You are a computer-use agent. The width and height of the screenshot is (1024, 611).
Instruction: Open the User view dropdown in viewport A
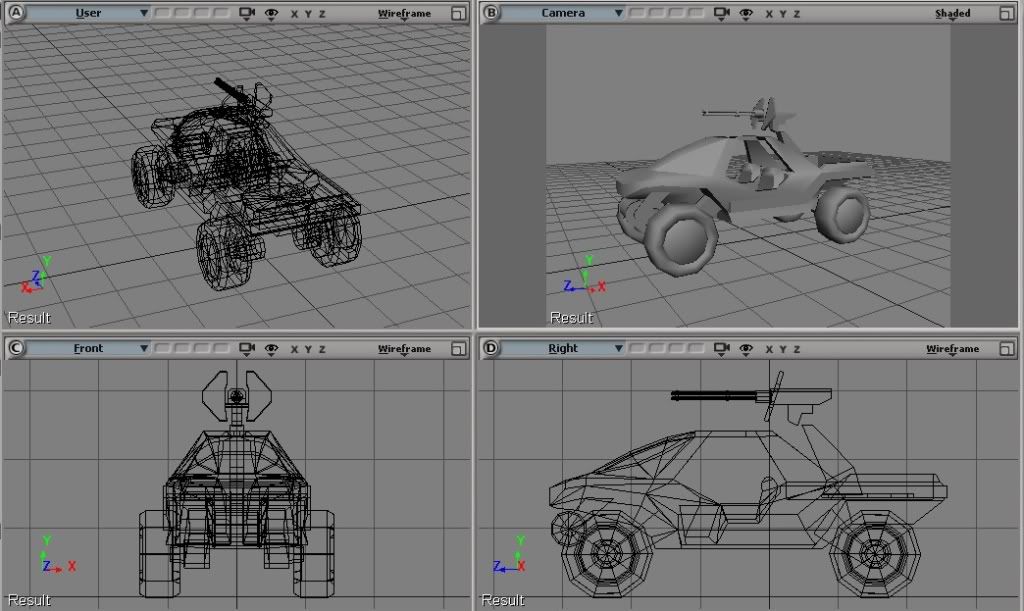(x=89, y=13)
